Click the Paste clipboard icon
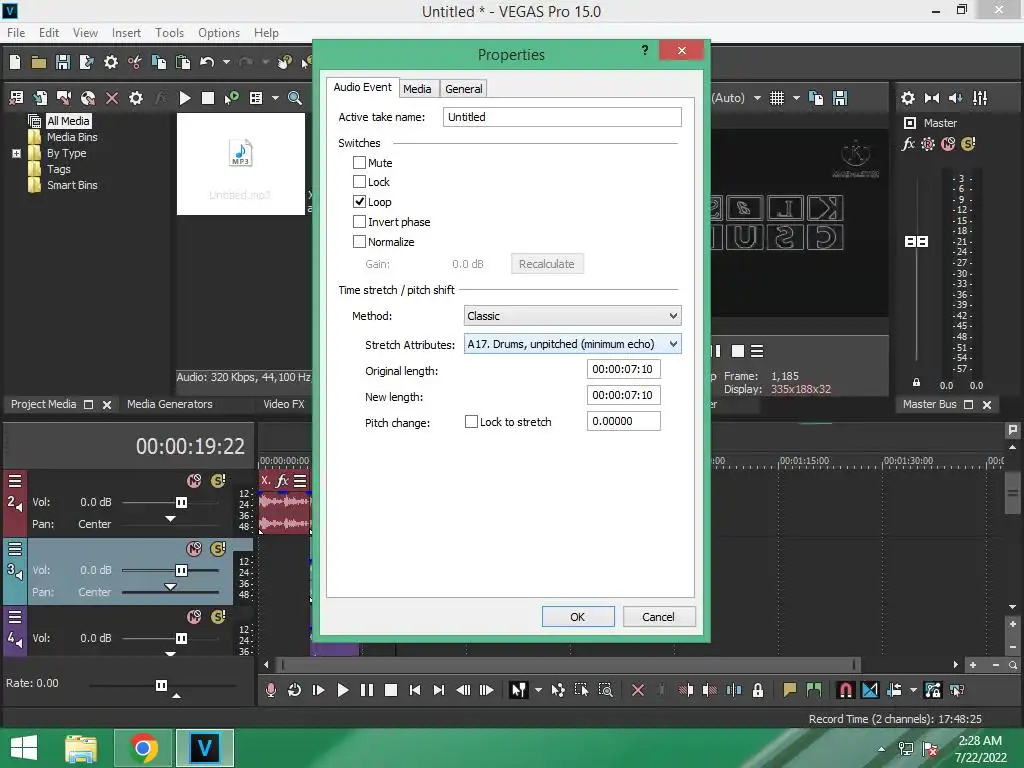Image resolution: width=1024 pixels, height=768 pixels. click(x=183, y=62)
